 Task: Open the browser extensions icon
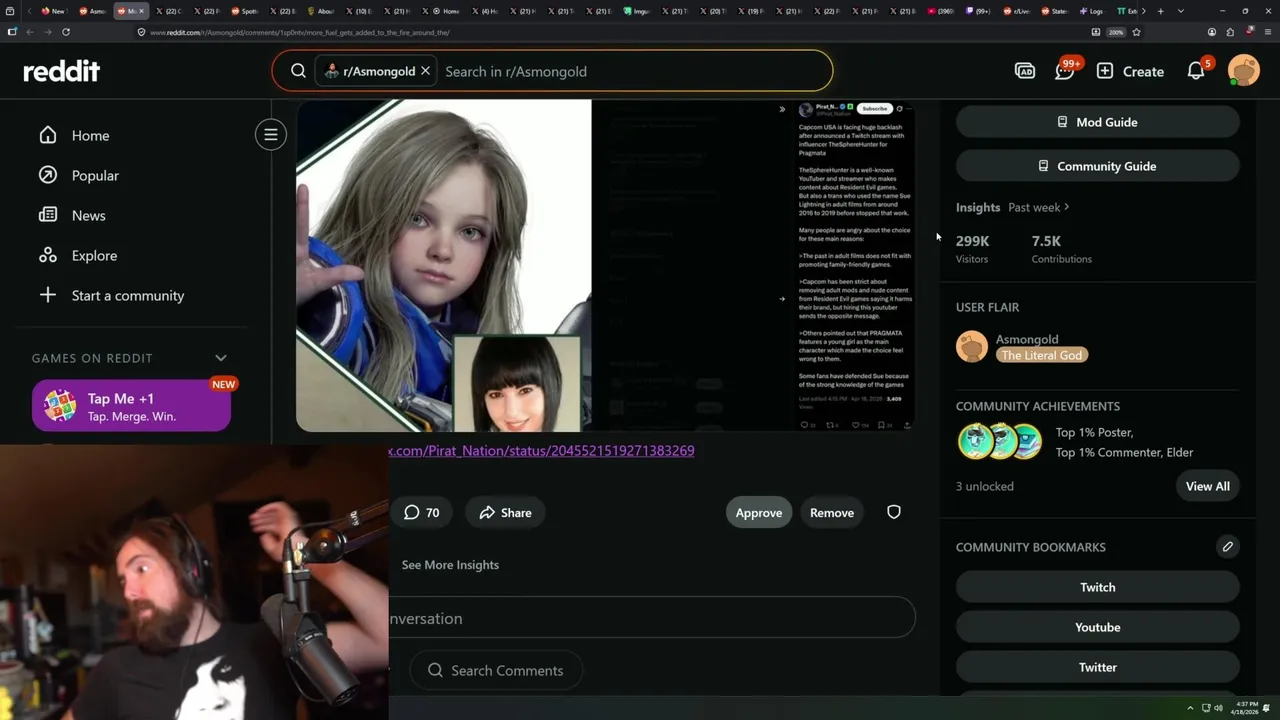click(1230, 32)
